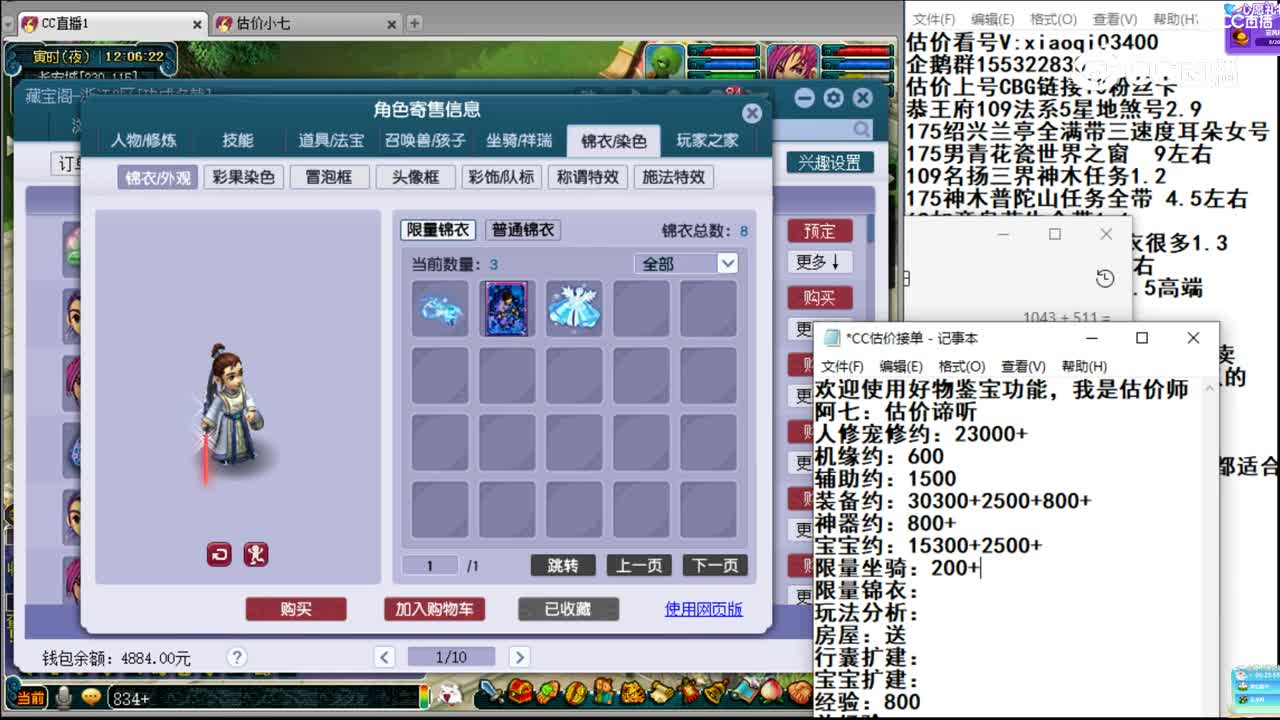
Task: Open 编辑(E) menu in CC估价接单 notepad
Action: pyautogui.click(x=901, y=367)
